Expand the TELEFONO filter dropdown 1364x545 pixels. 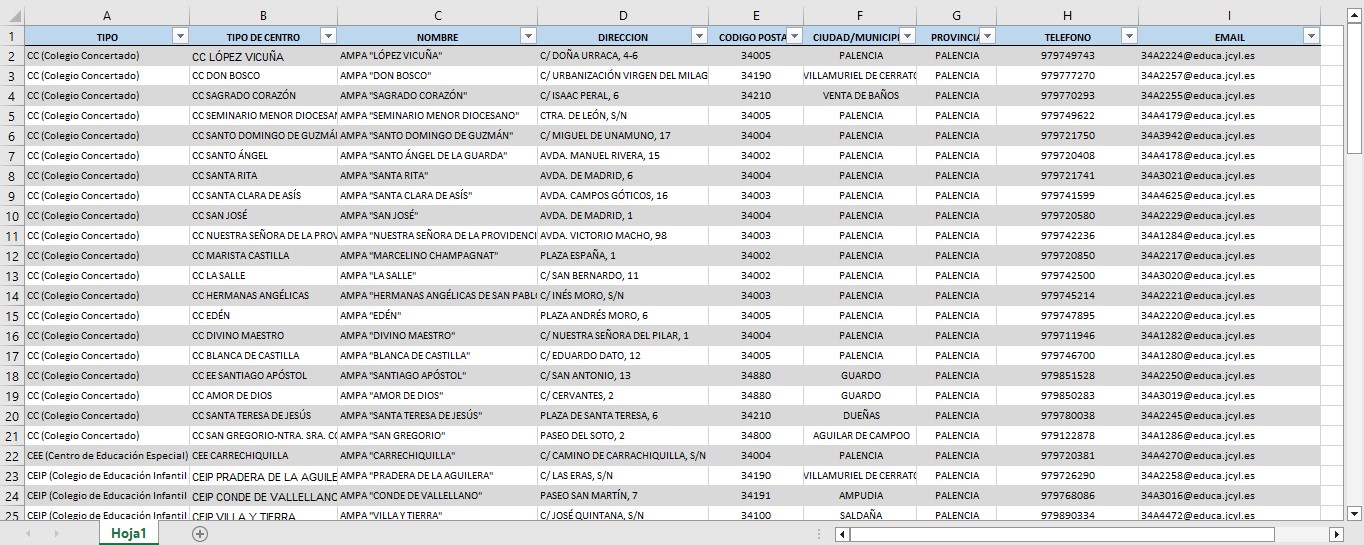click(x=1129, y=36)
